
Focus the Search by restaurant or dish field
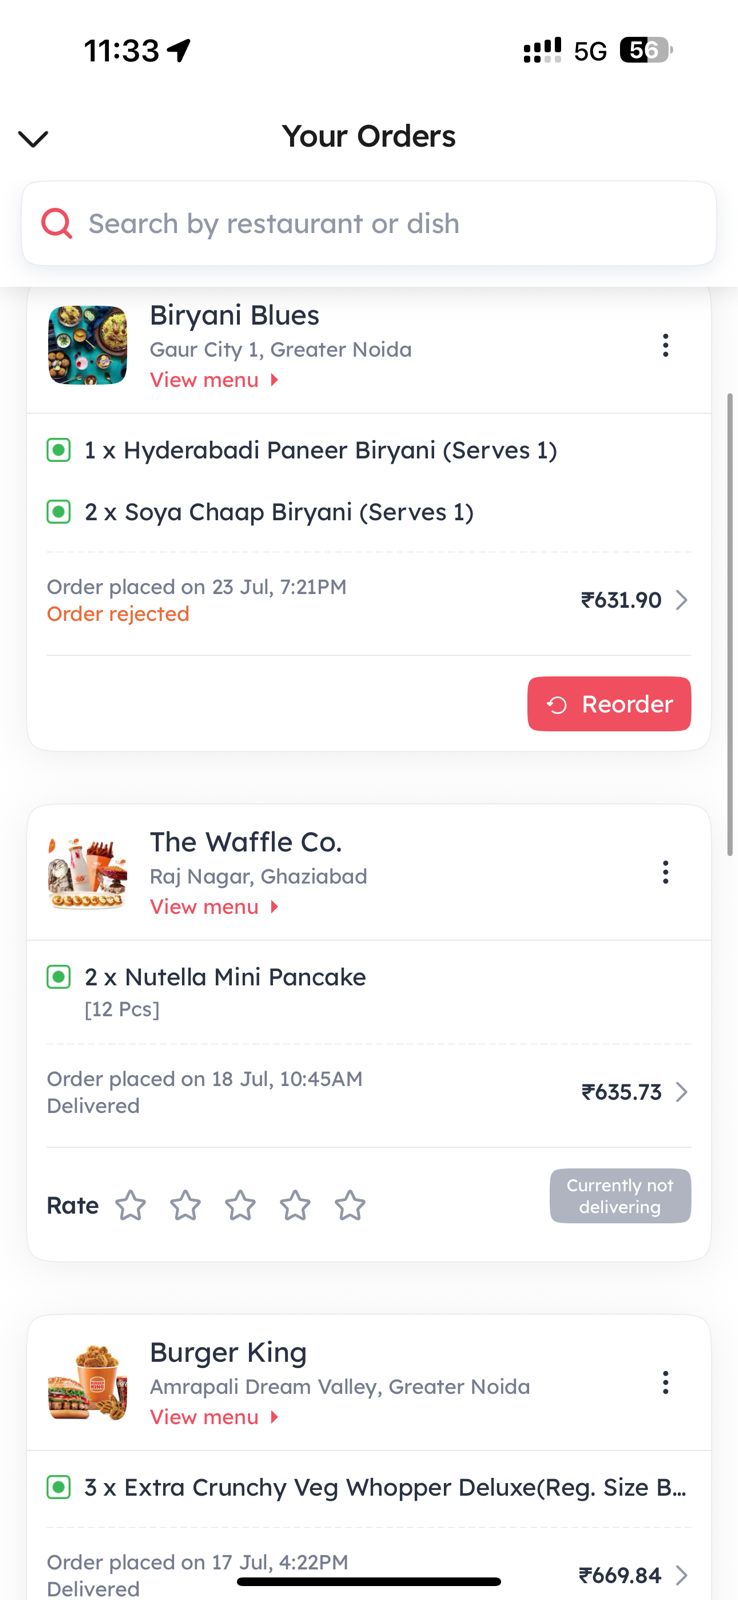coord(390,223)
